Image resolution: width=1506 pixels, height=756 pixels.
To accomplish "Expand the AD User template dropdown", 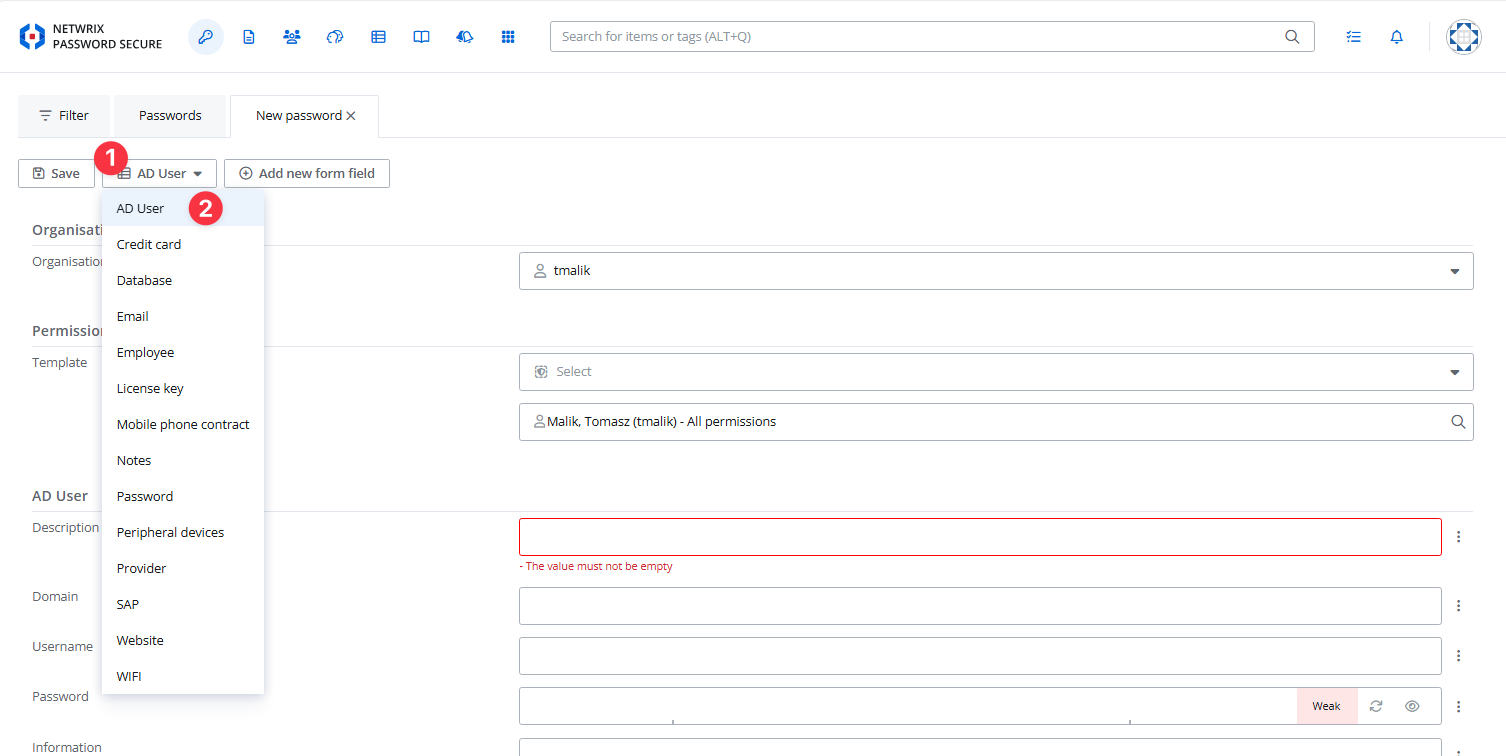I will (159, 173).
